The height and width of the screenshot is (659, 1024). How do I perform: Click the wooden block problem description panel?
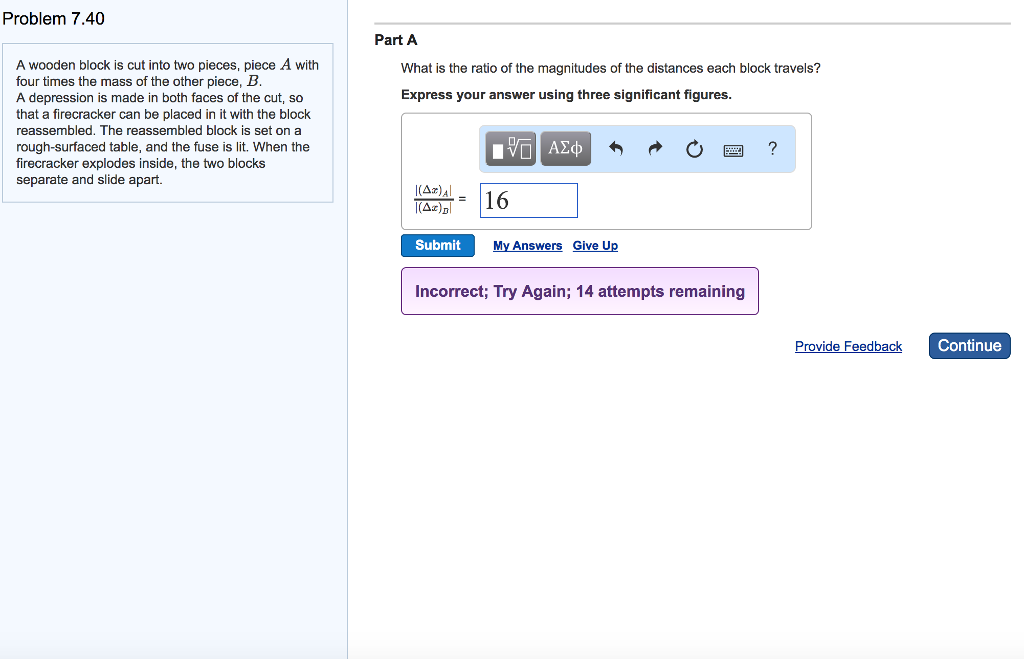coord(167,123)
